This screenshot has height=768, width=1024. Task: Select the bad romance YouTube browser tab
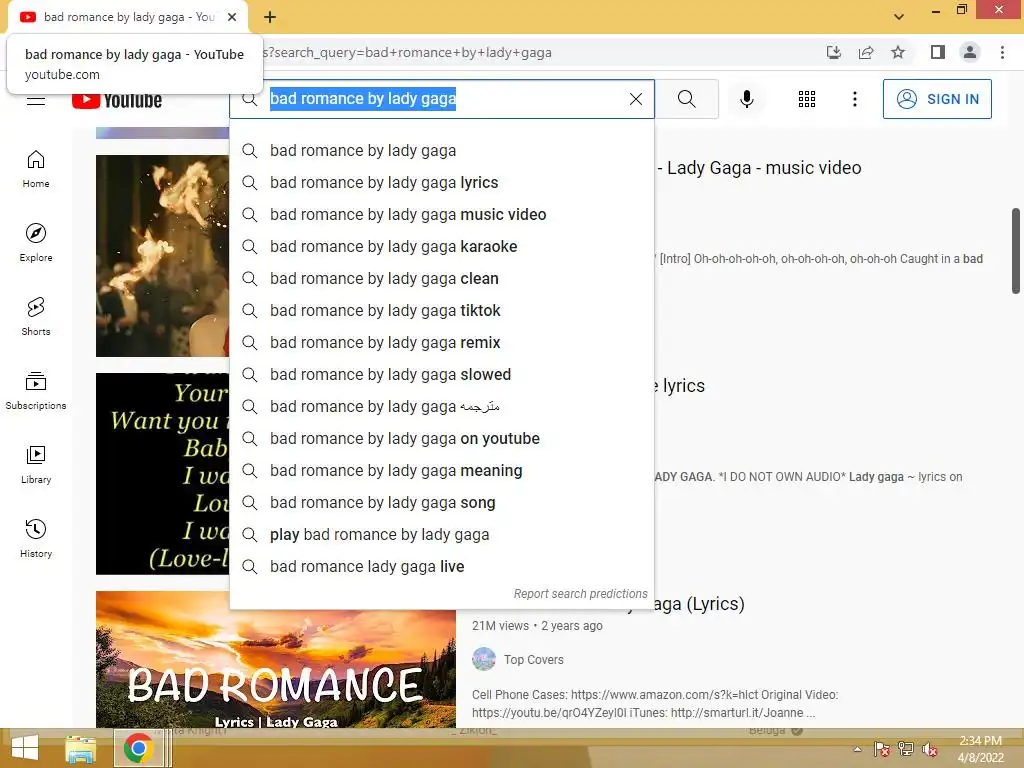pos(127,17)
